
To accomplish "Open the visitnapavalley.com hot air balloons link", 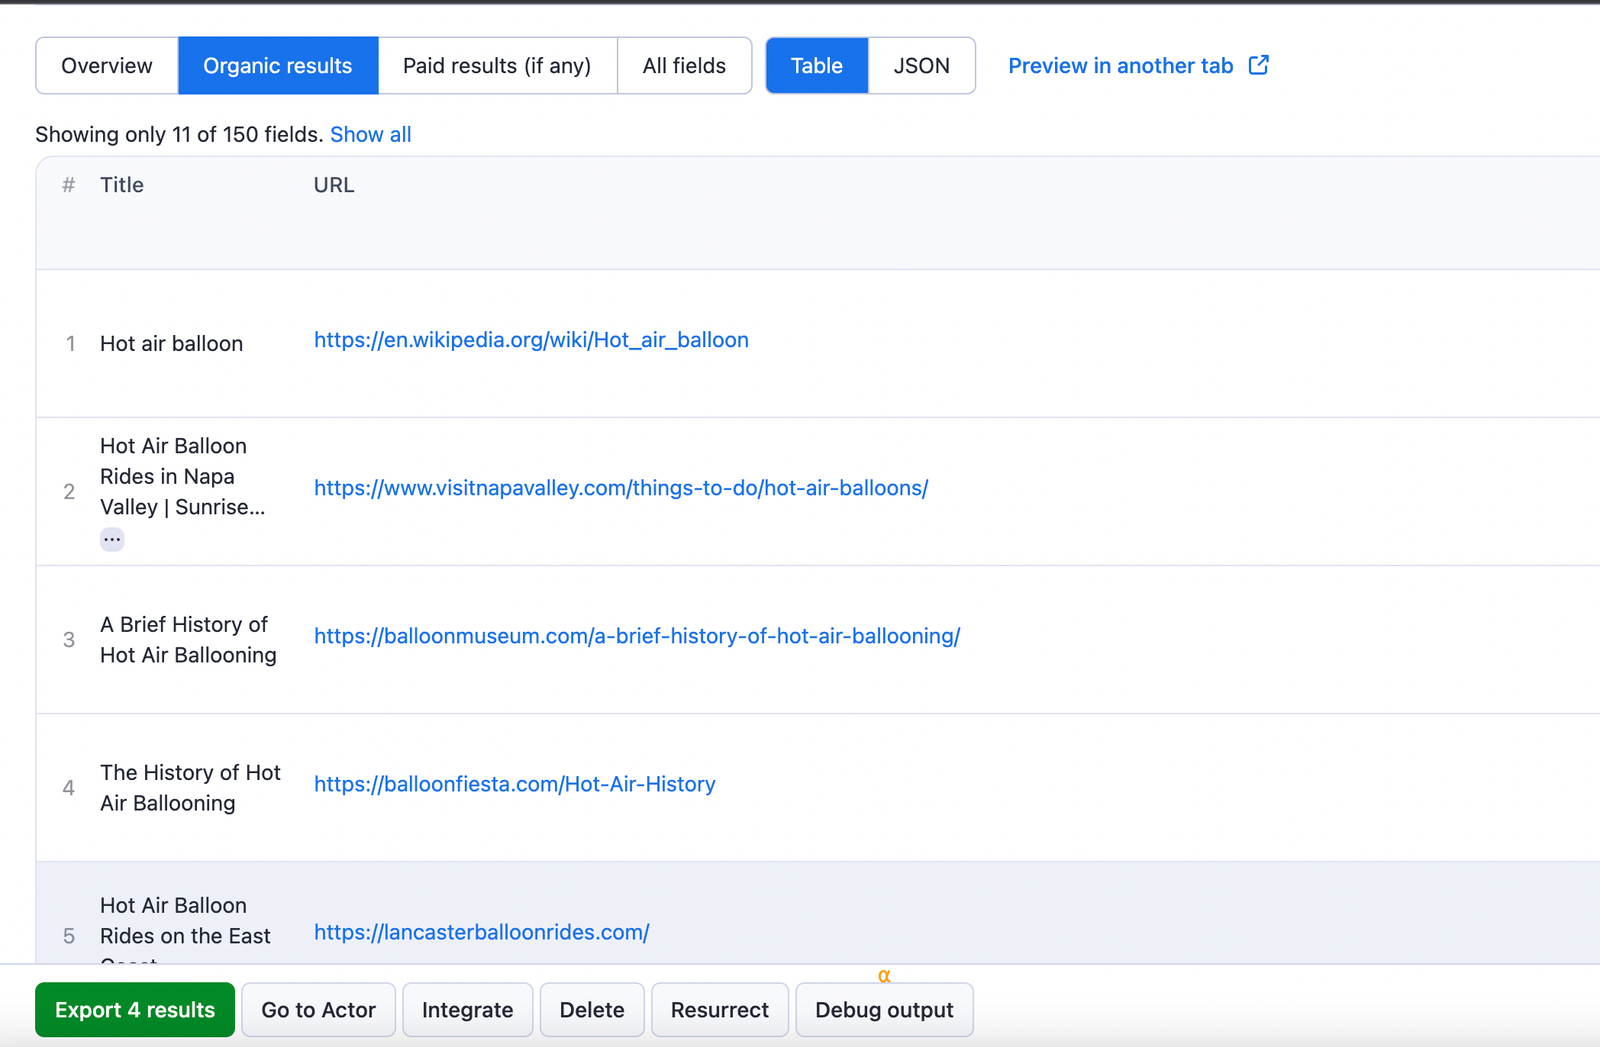I will (620, 488).
